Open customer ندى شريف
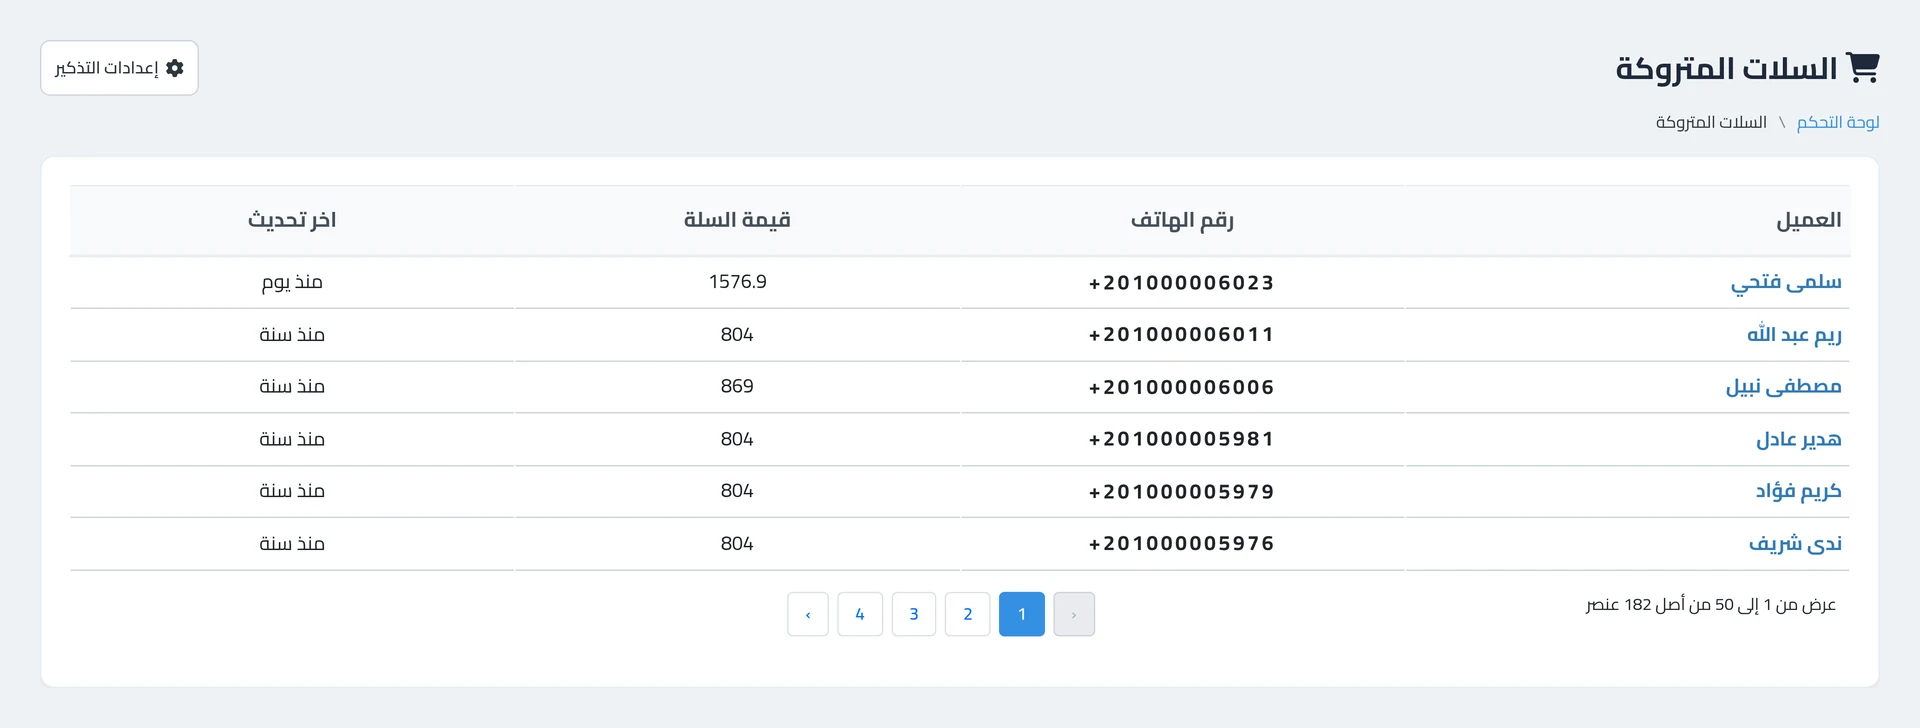The width and height of the screenshot is (1920, 728). tap(1795, 543)
